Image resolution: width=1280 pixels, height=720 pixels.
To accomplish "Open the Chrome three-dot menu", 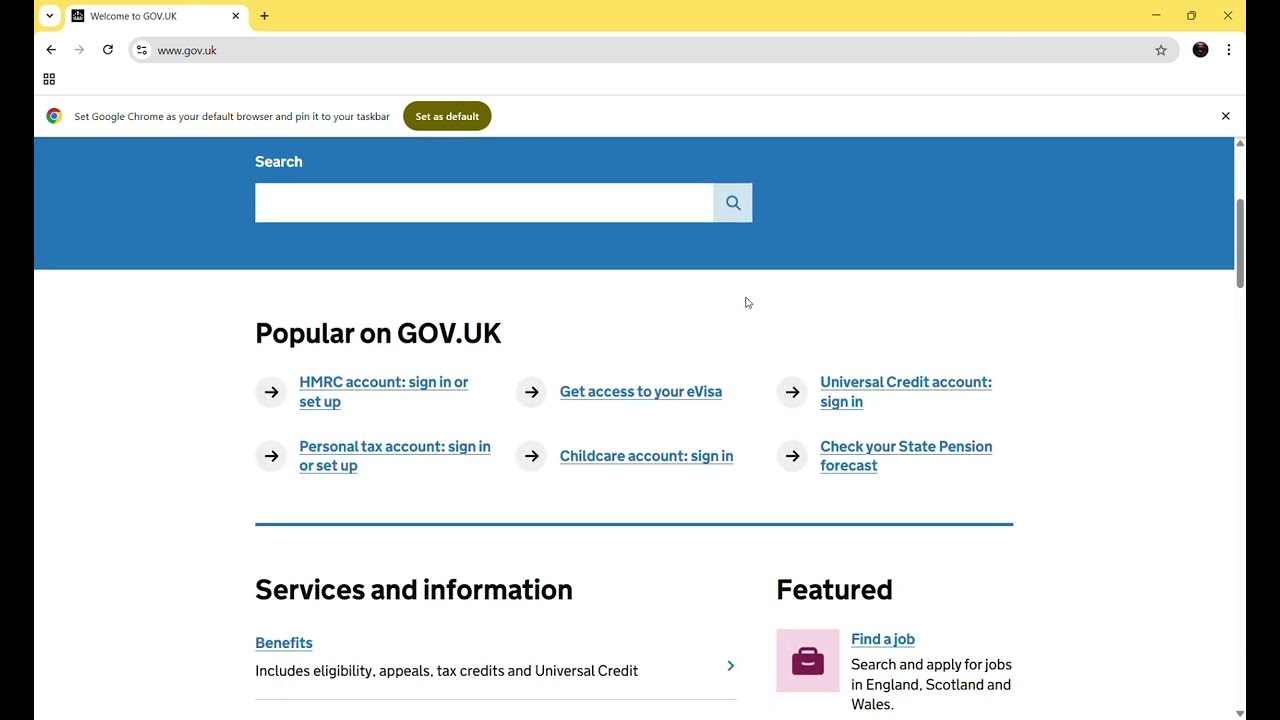I will tap(1229, 50).
